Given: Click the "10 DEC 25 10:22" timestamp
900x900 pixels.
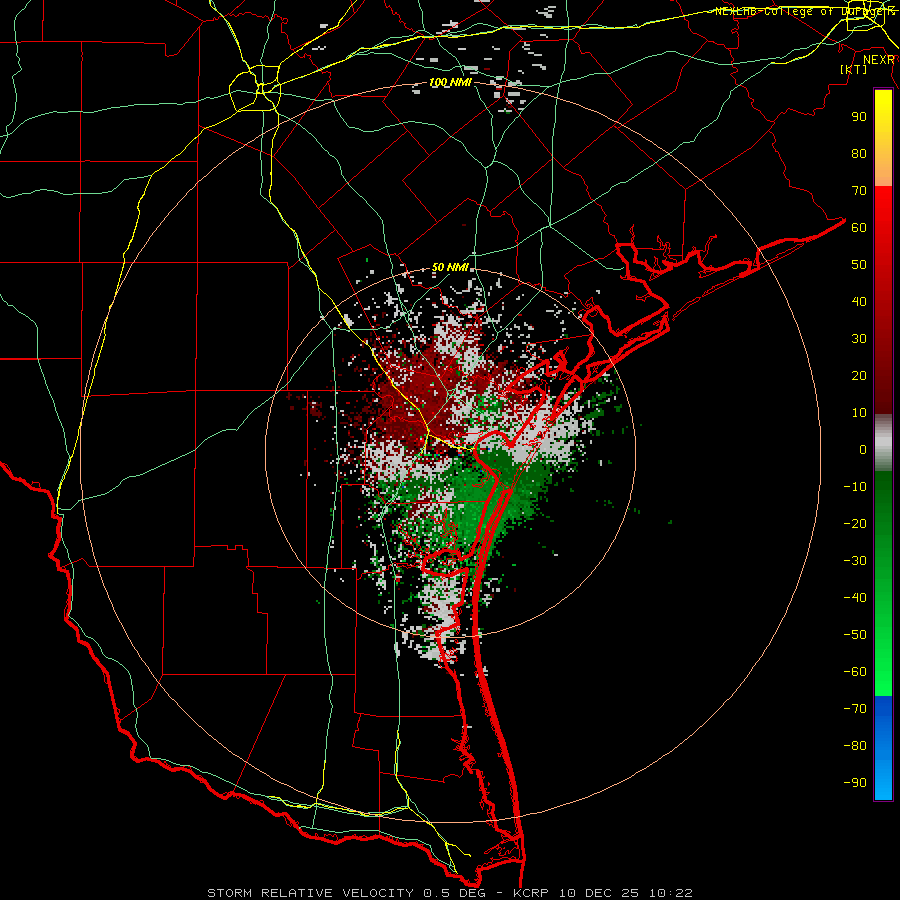Looking at the screenshot, I should (x=624, y=893).
